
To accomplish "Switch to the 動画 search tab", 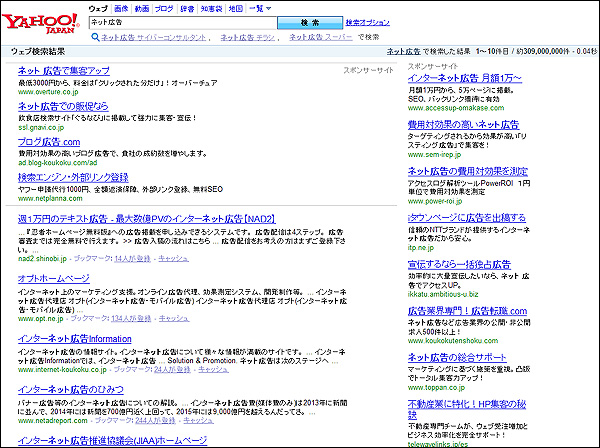I will [x=143, y=8].
